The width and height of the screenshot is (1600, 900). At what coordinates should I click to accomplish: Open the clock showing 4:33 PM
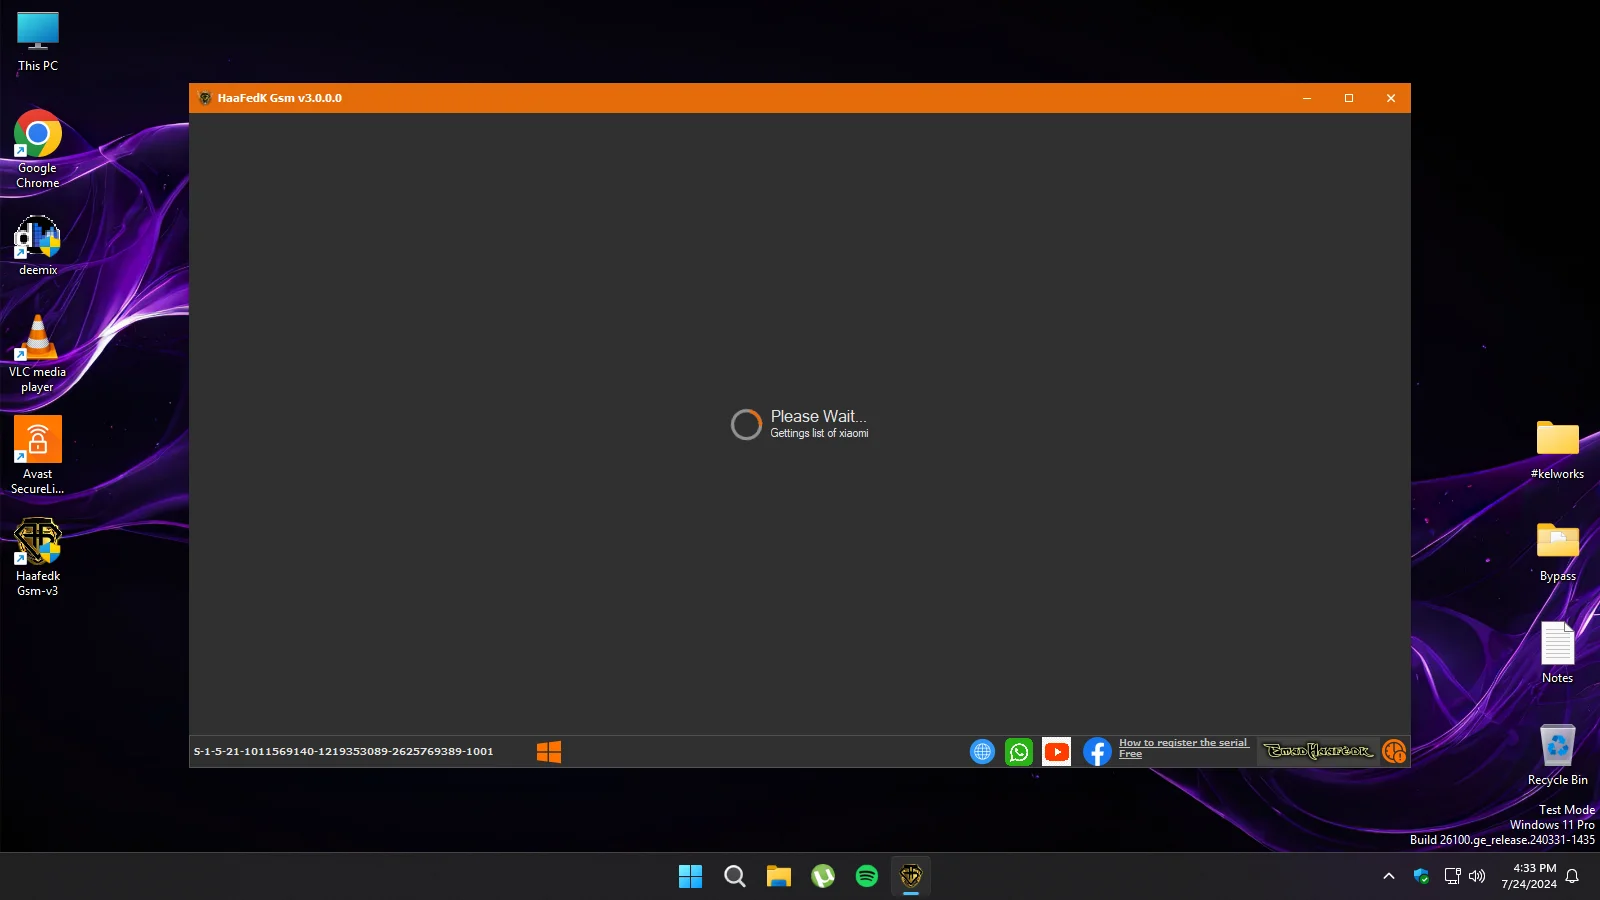(x=1528, y=876)
